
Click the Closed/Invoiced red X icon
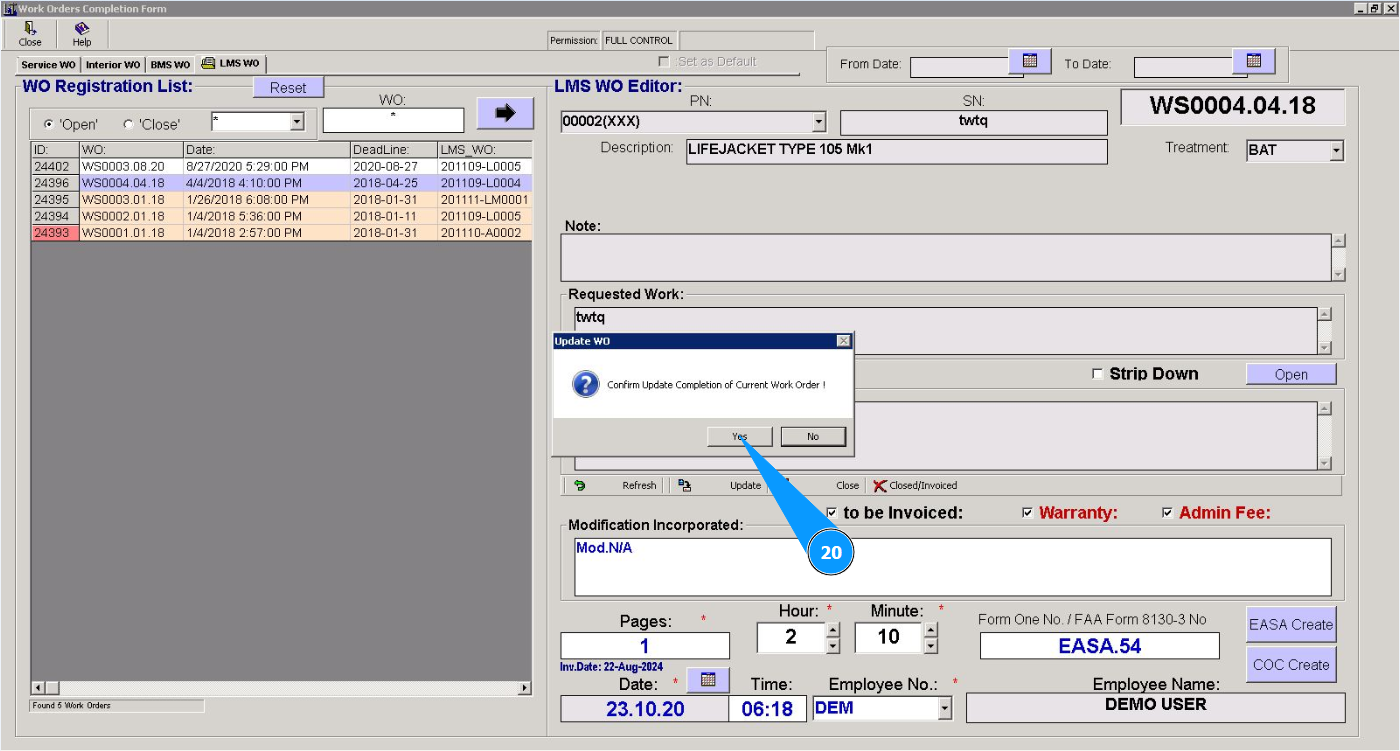click(880, 485)
